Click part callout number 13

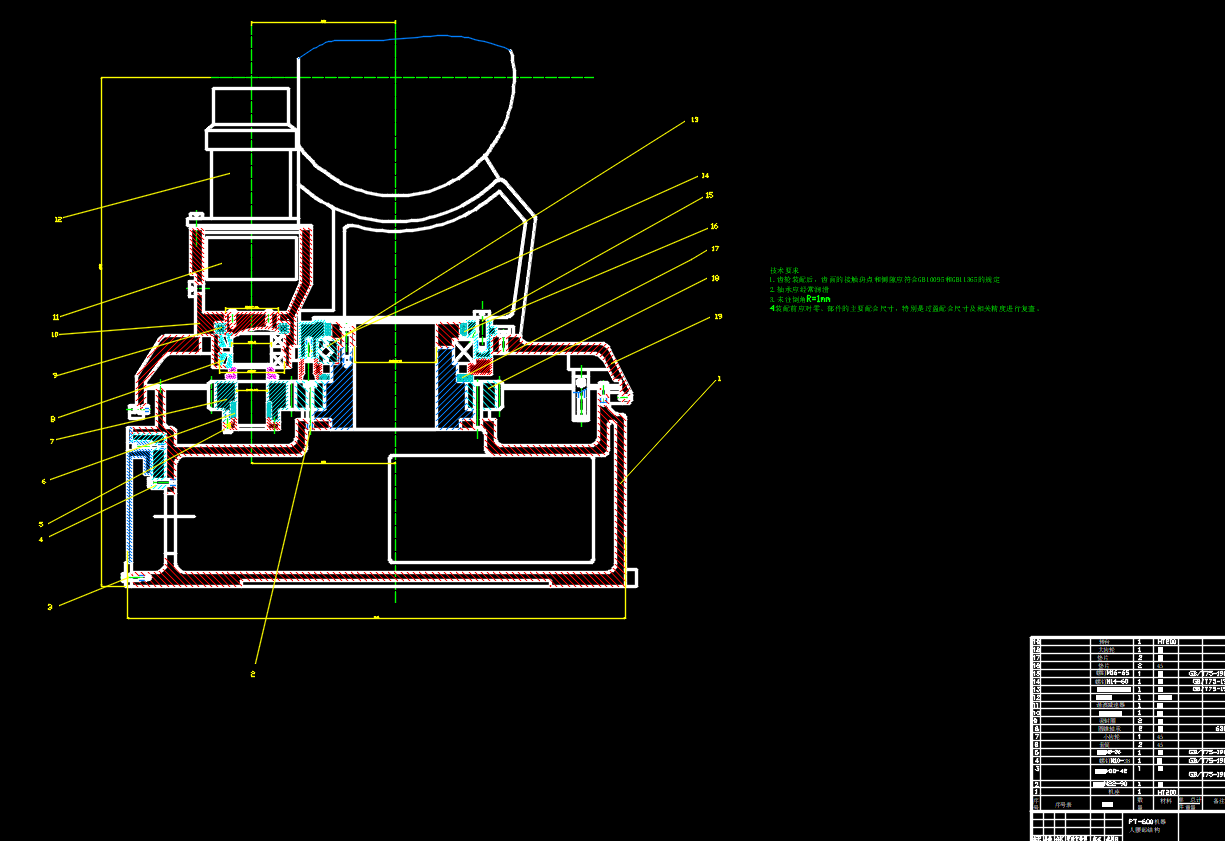click(x=694, y=120)
